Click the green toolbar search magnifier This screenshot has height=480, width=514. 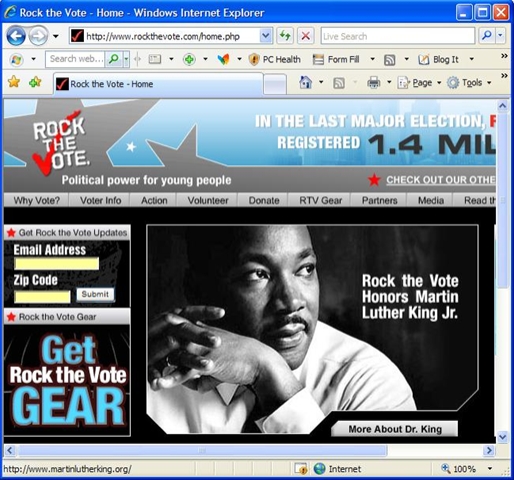click(114, 59)
